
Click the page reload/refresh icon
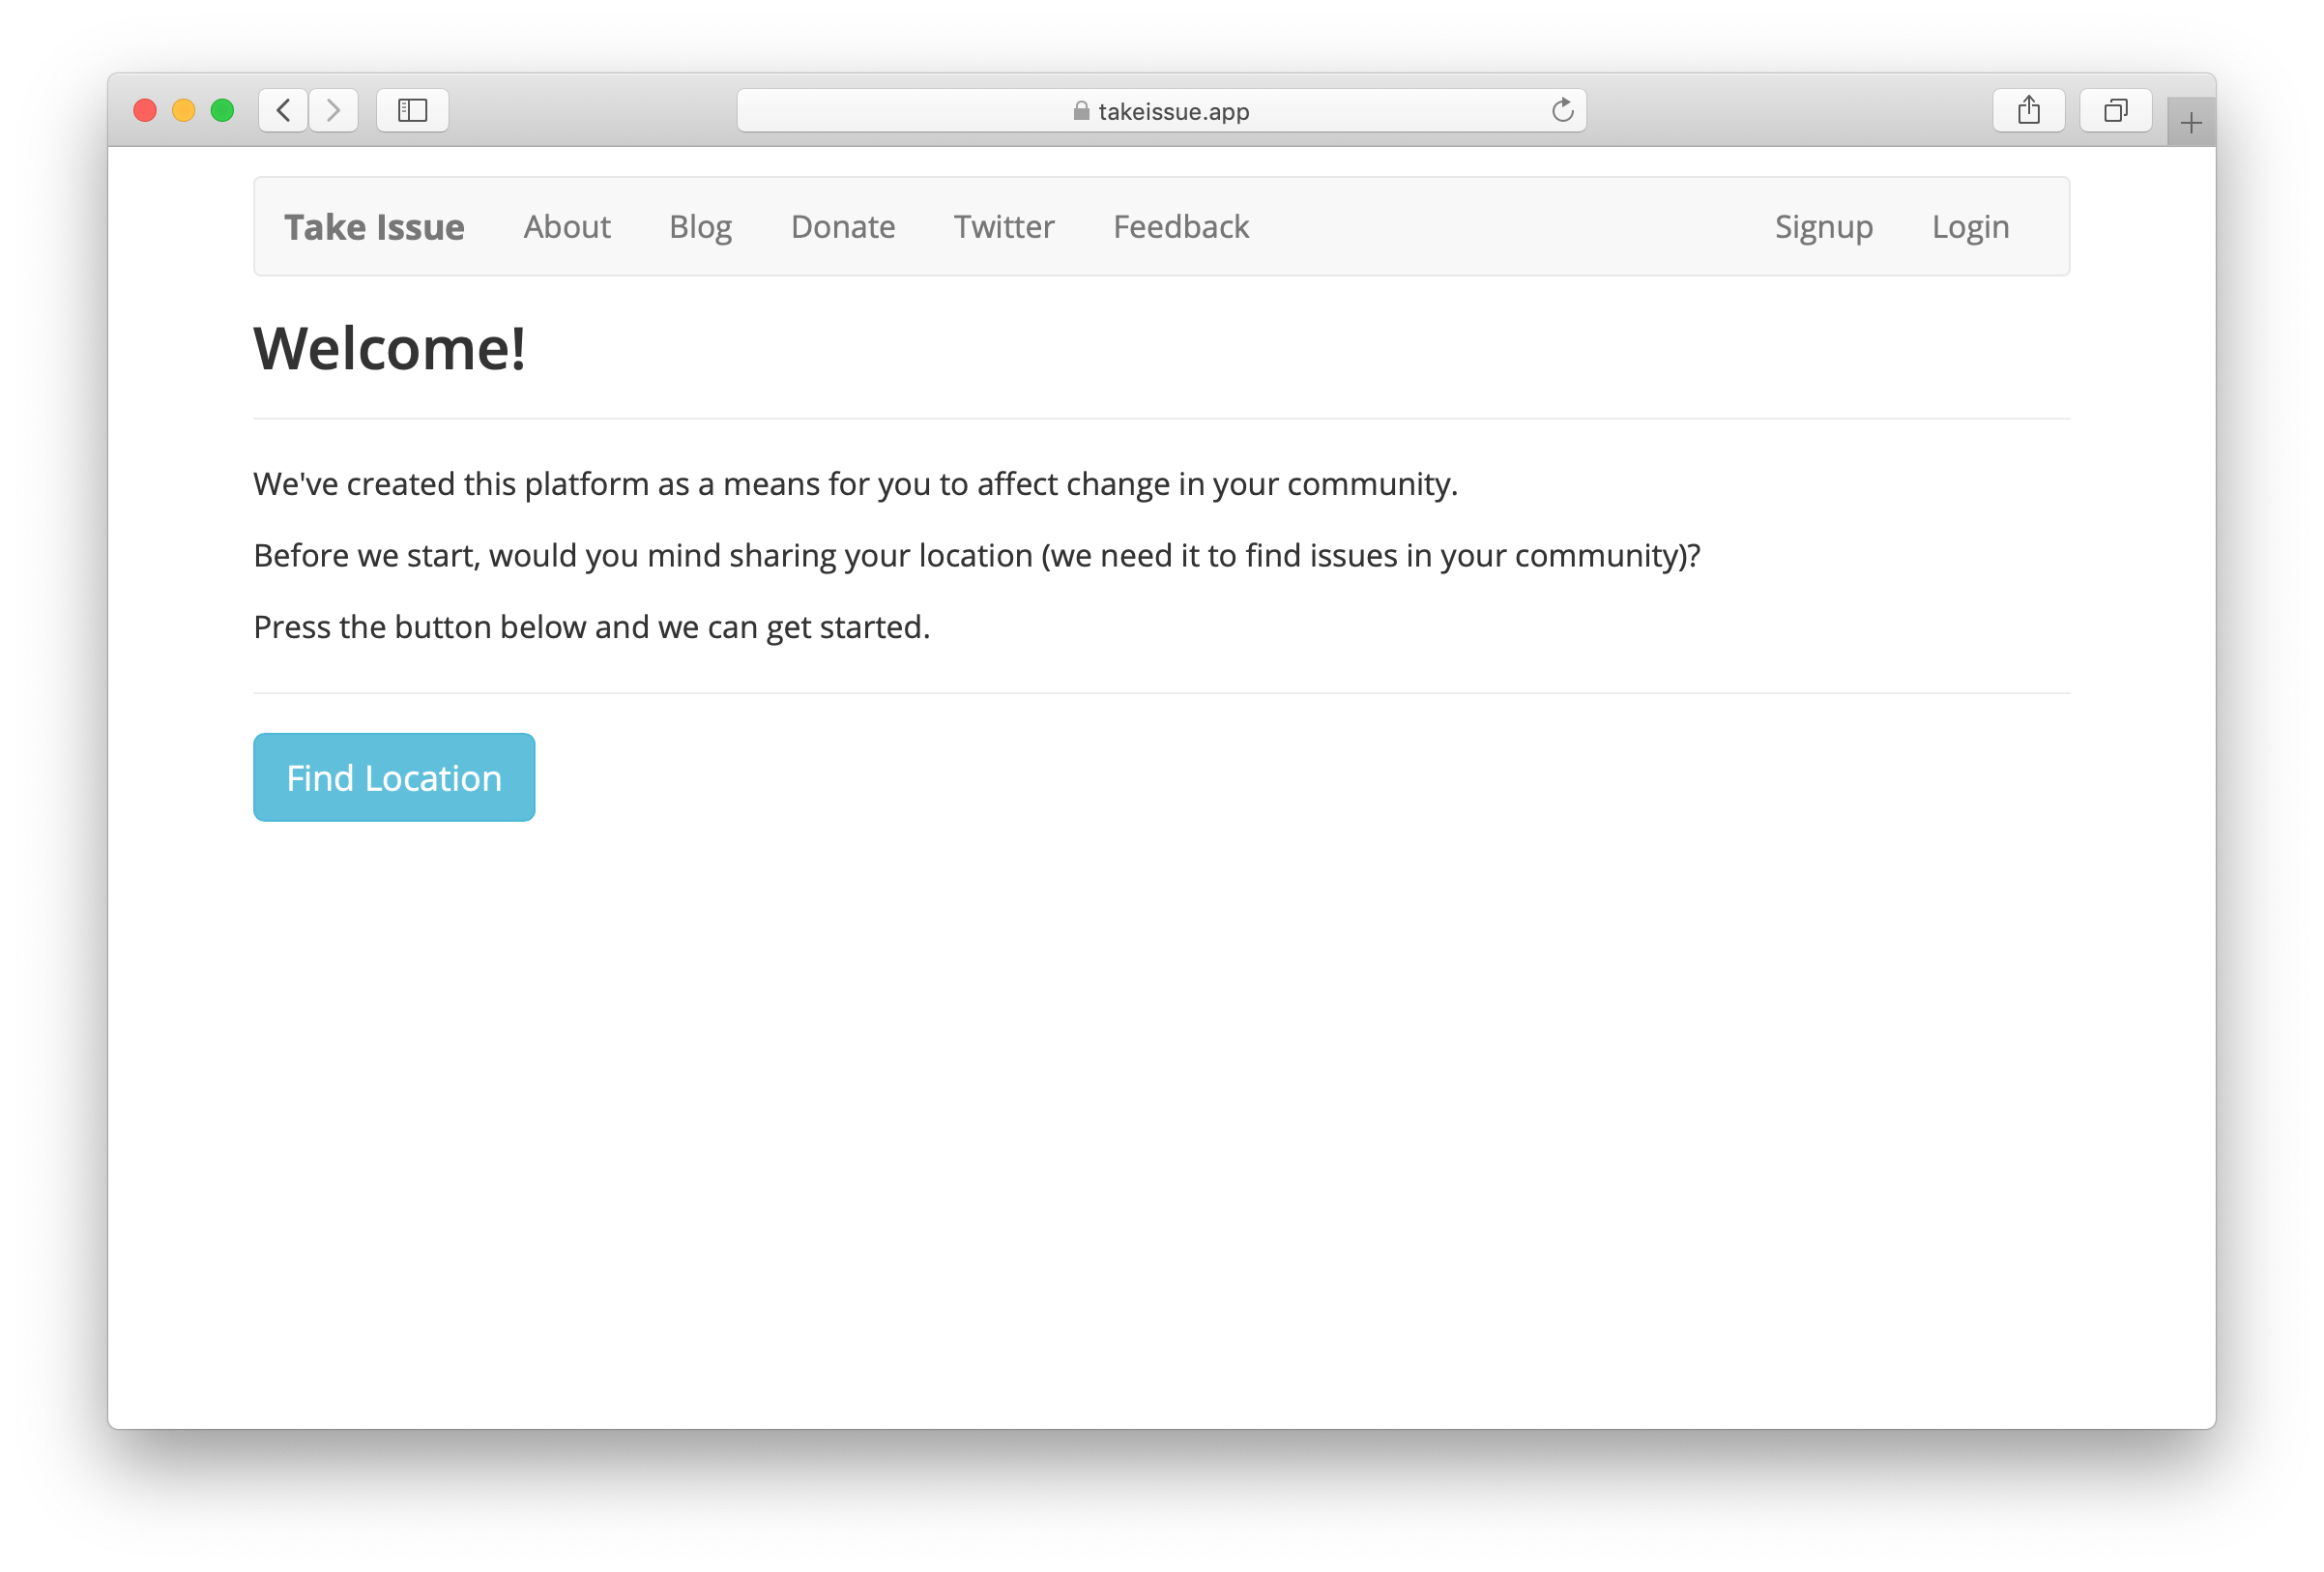[x=1564, y=110]
